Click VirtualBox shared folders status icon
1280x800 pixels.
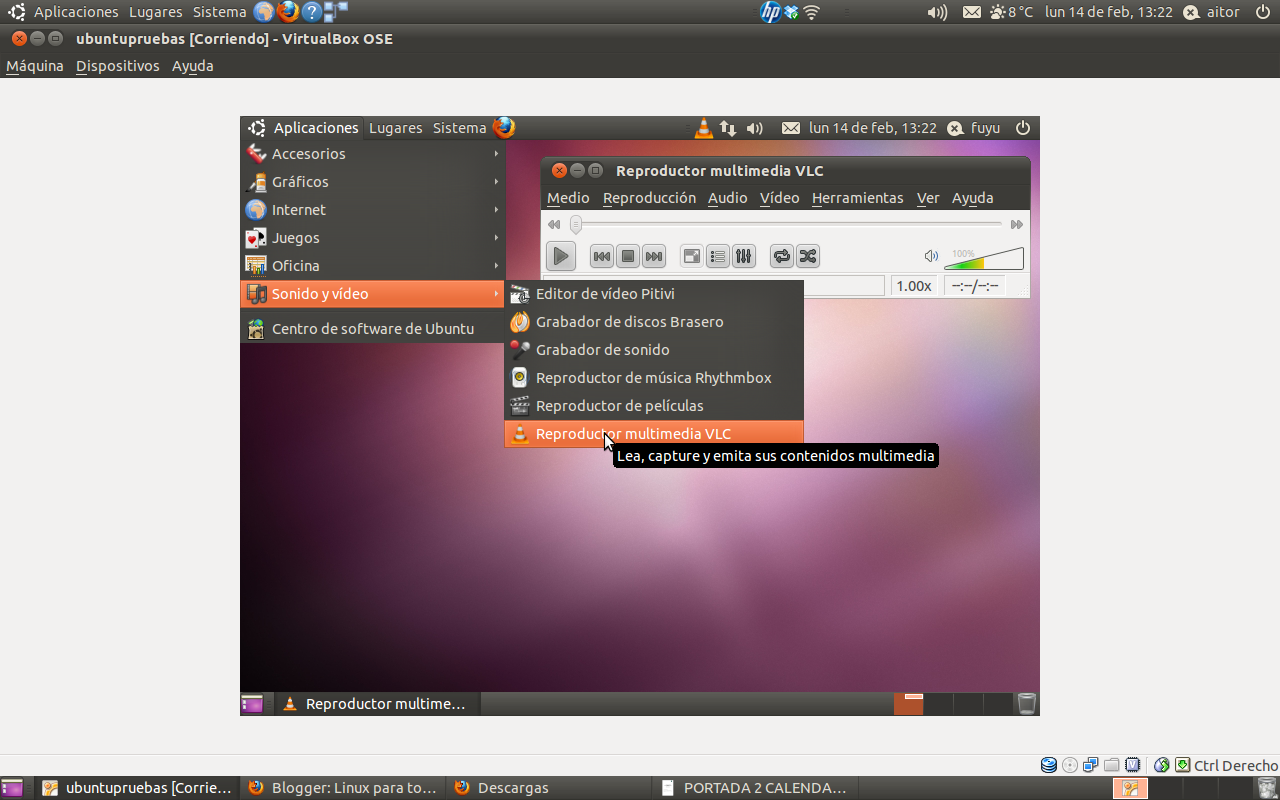click(1112, 765)
